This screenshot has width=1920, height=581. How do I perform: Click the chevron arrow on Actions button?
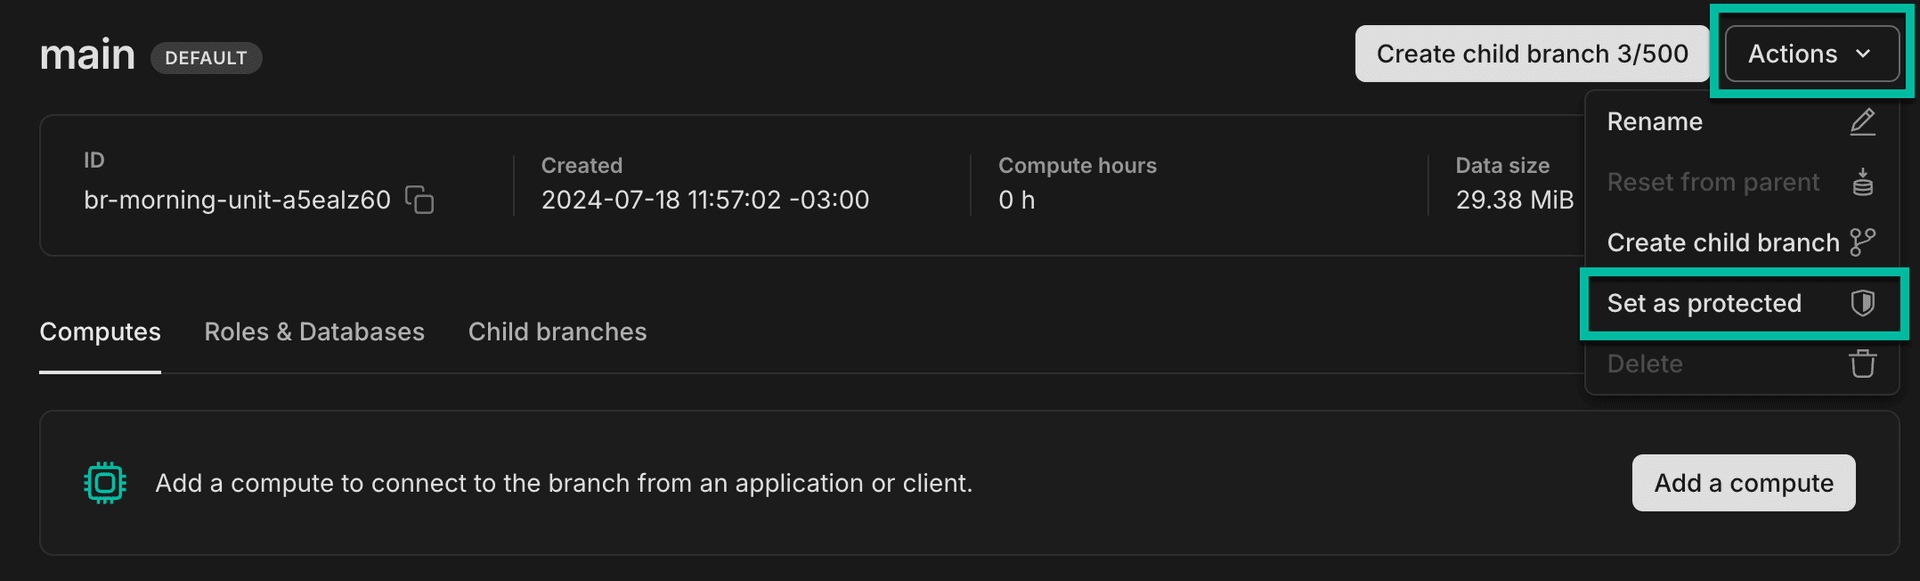pos(1863,54)
